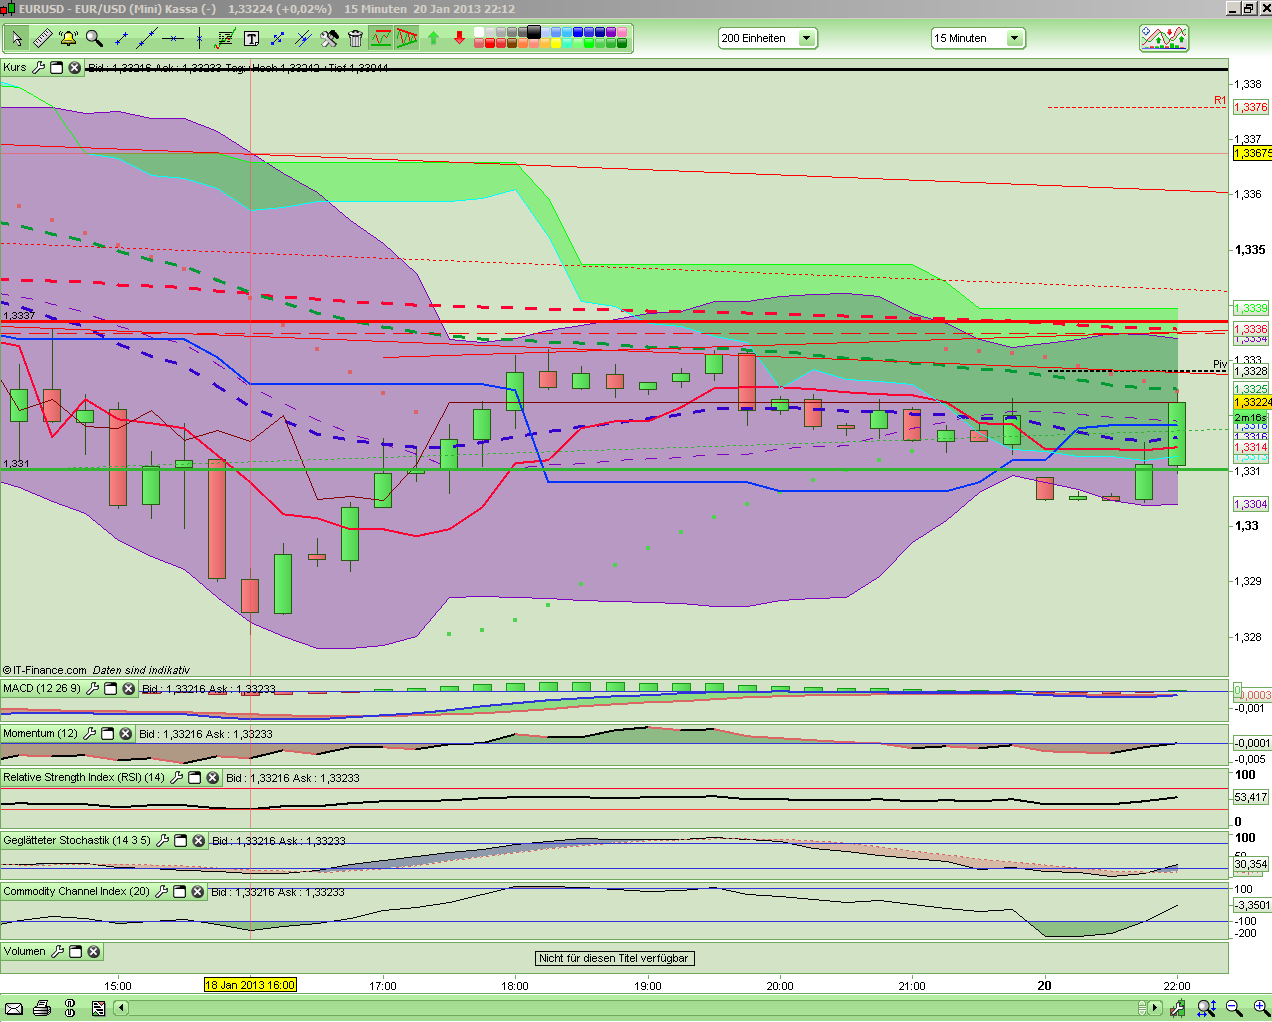Toggle the triangle pattern drawing button
1272x1022 pixels.
[407, 38]
